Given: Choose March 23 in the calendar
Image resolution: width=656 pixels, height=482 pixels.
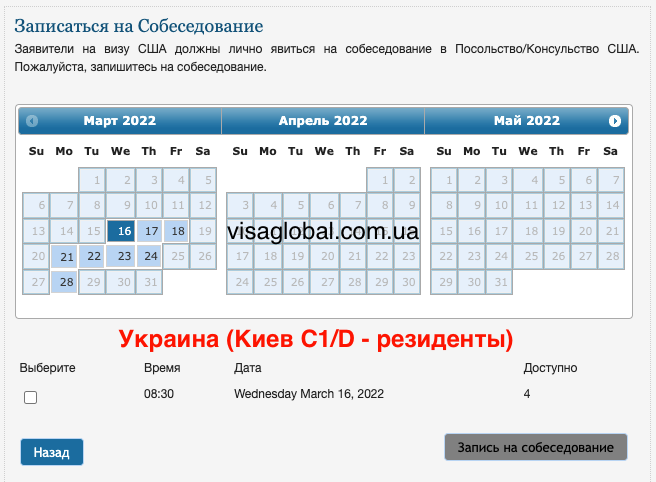Looking at the screenshot, I should click(120, 256).
